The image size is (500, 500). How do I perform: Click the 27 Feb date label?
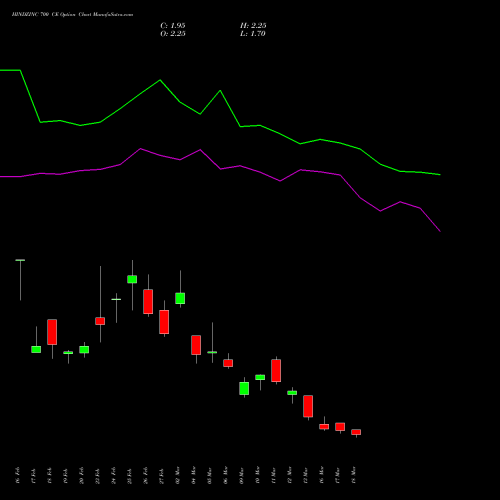click(x=162, y=475)
